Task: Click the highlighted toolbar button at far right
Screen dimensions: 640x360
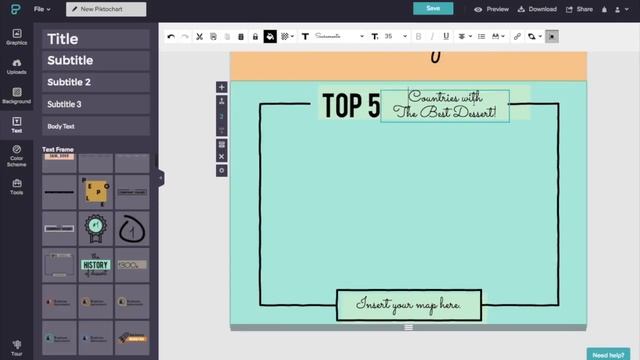Action: pos(552,37)
